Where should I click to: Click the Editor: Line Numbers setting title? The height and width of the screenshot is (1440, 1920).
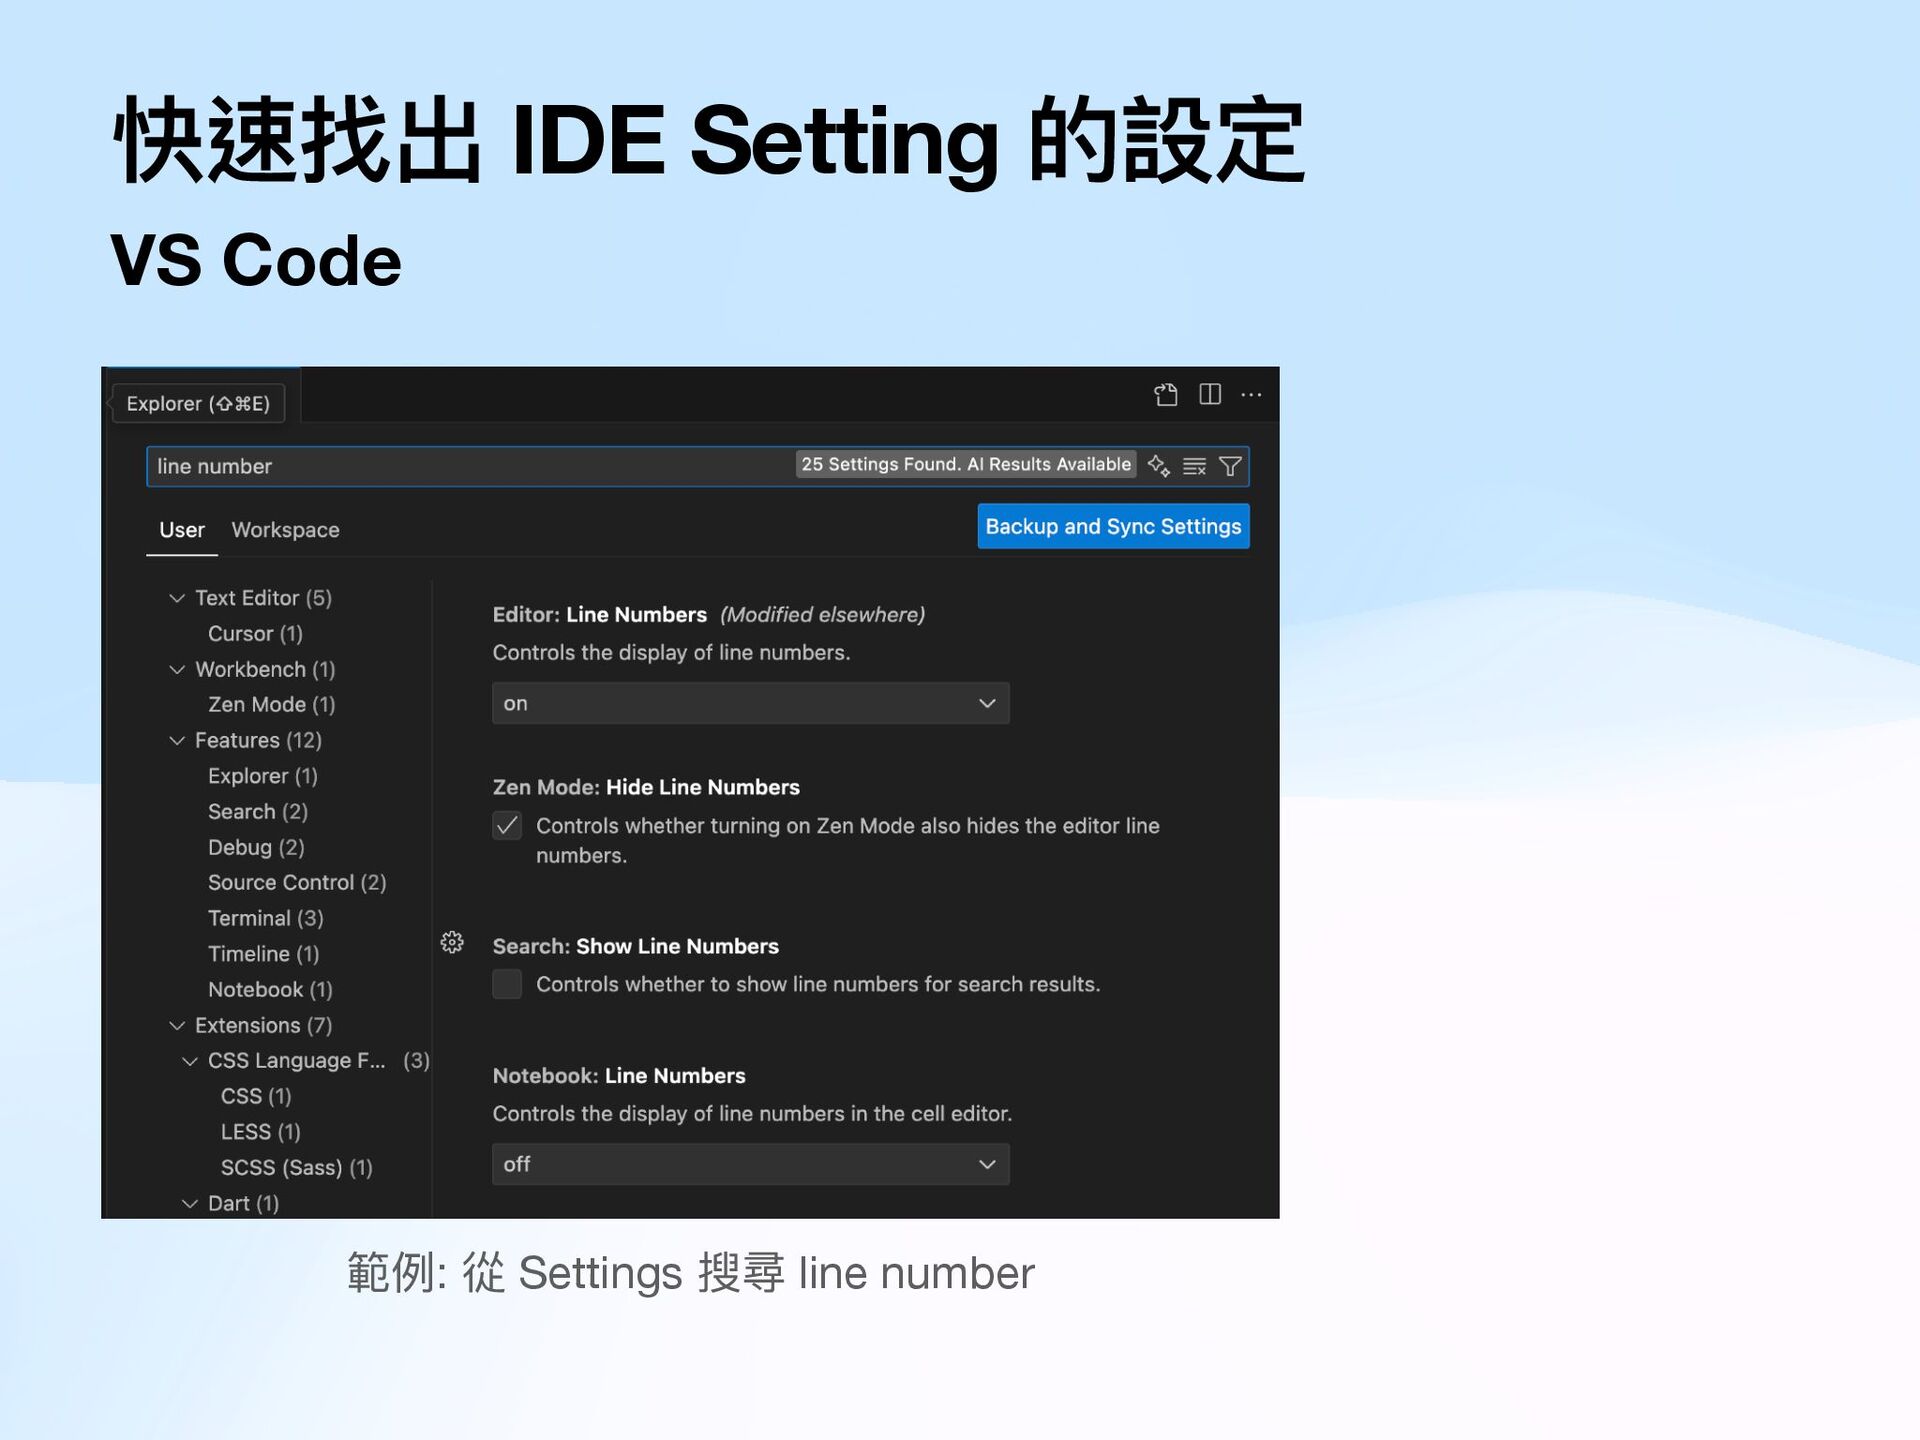pos(599,615)
